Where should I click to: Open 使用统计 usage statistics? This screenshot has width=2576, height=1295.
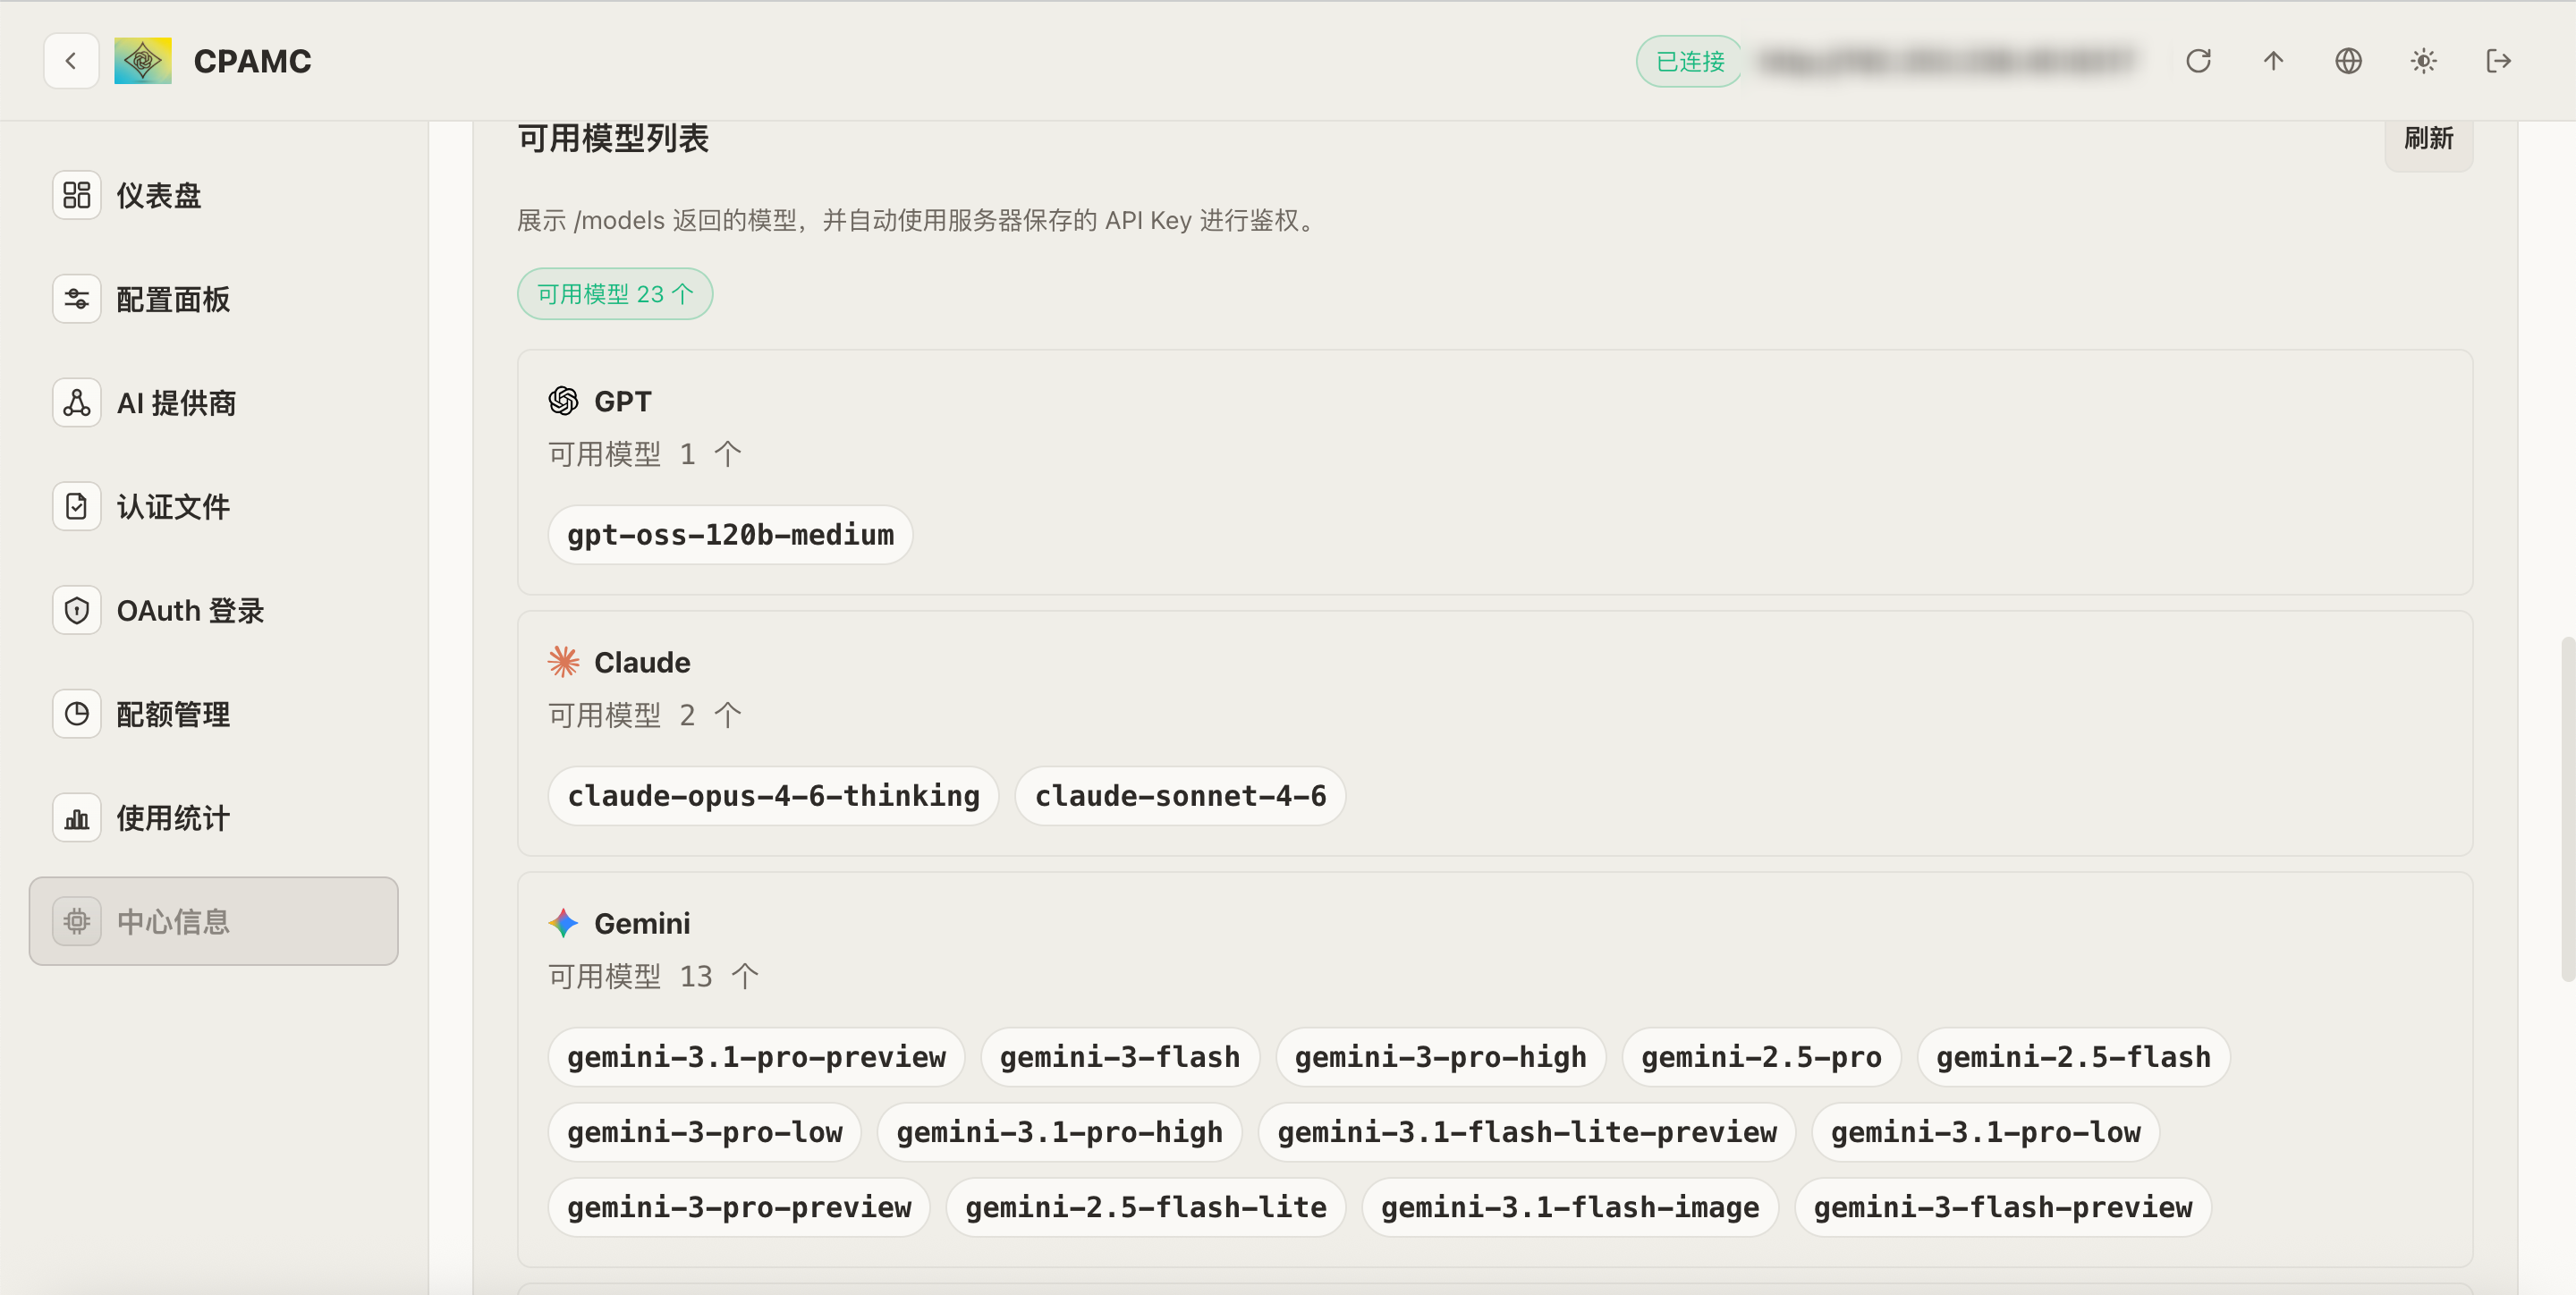172,819
